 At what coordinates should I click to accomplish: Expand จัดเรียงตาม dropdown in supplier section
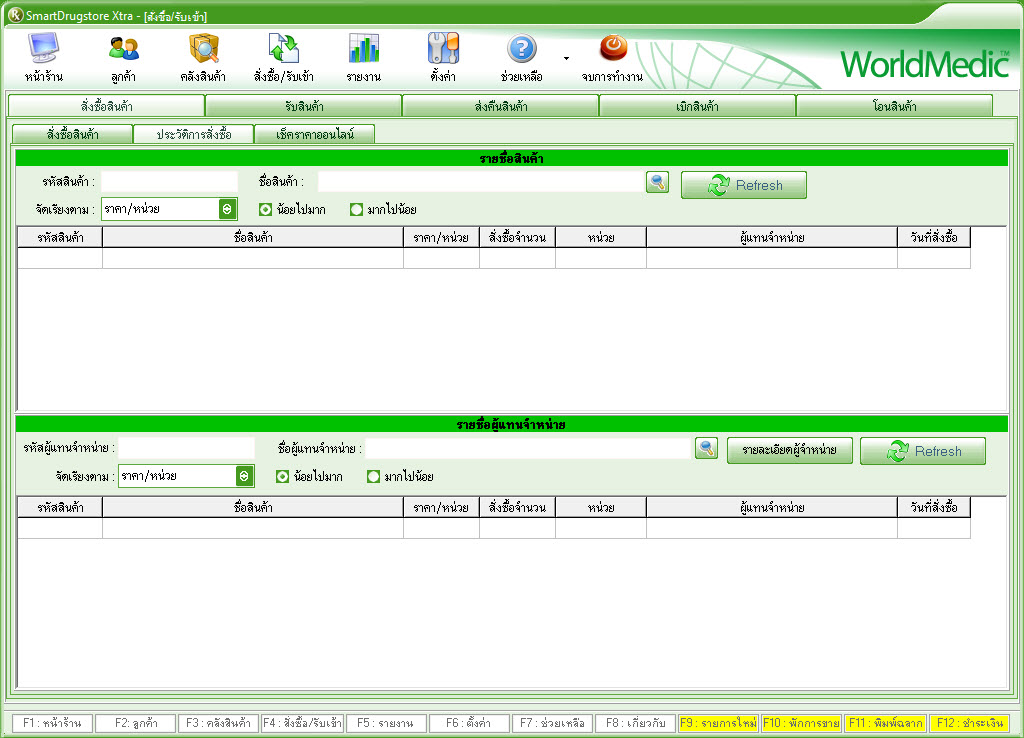[243, 476]
